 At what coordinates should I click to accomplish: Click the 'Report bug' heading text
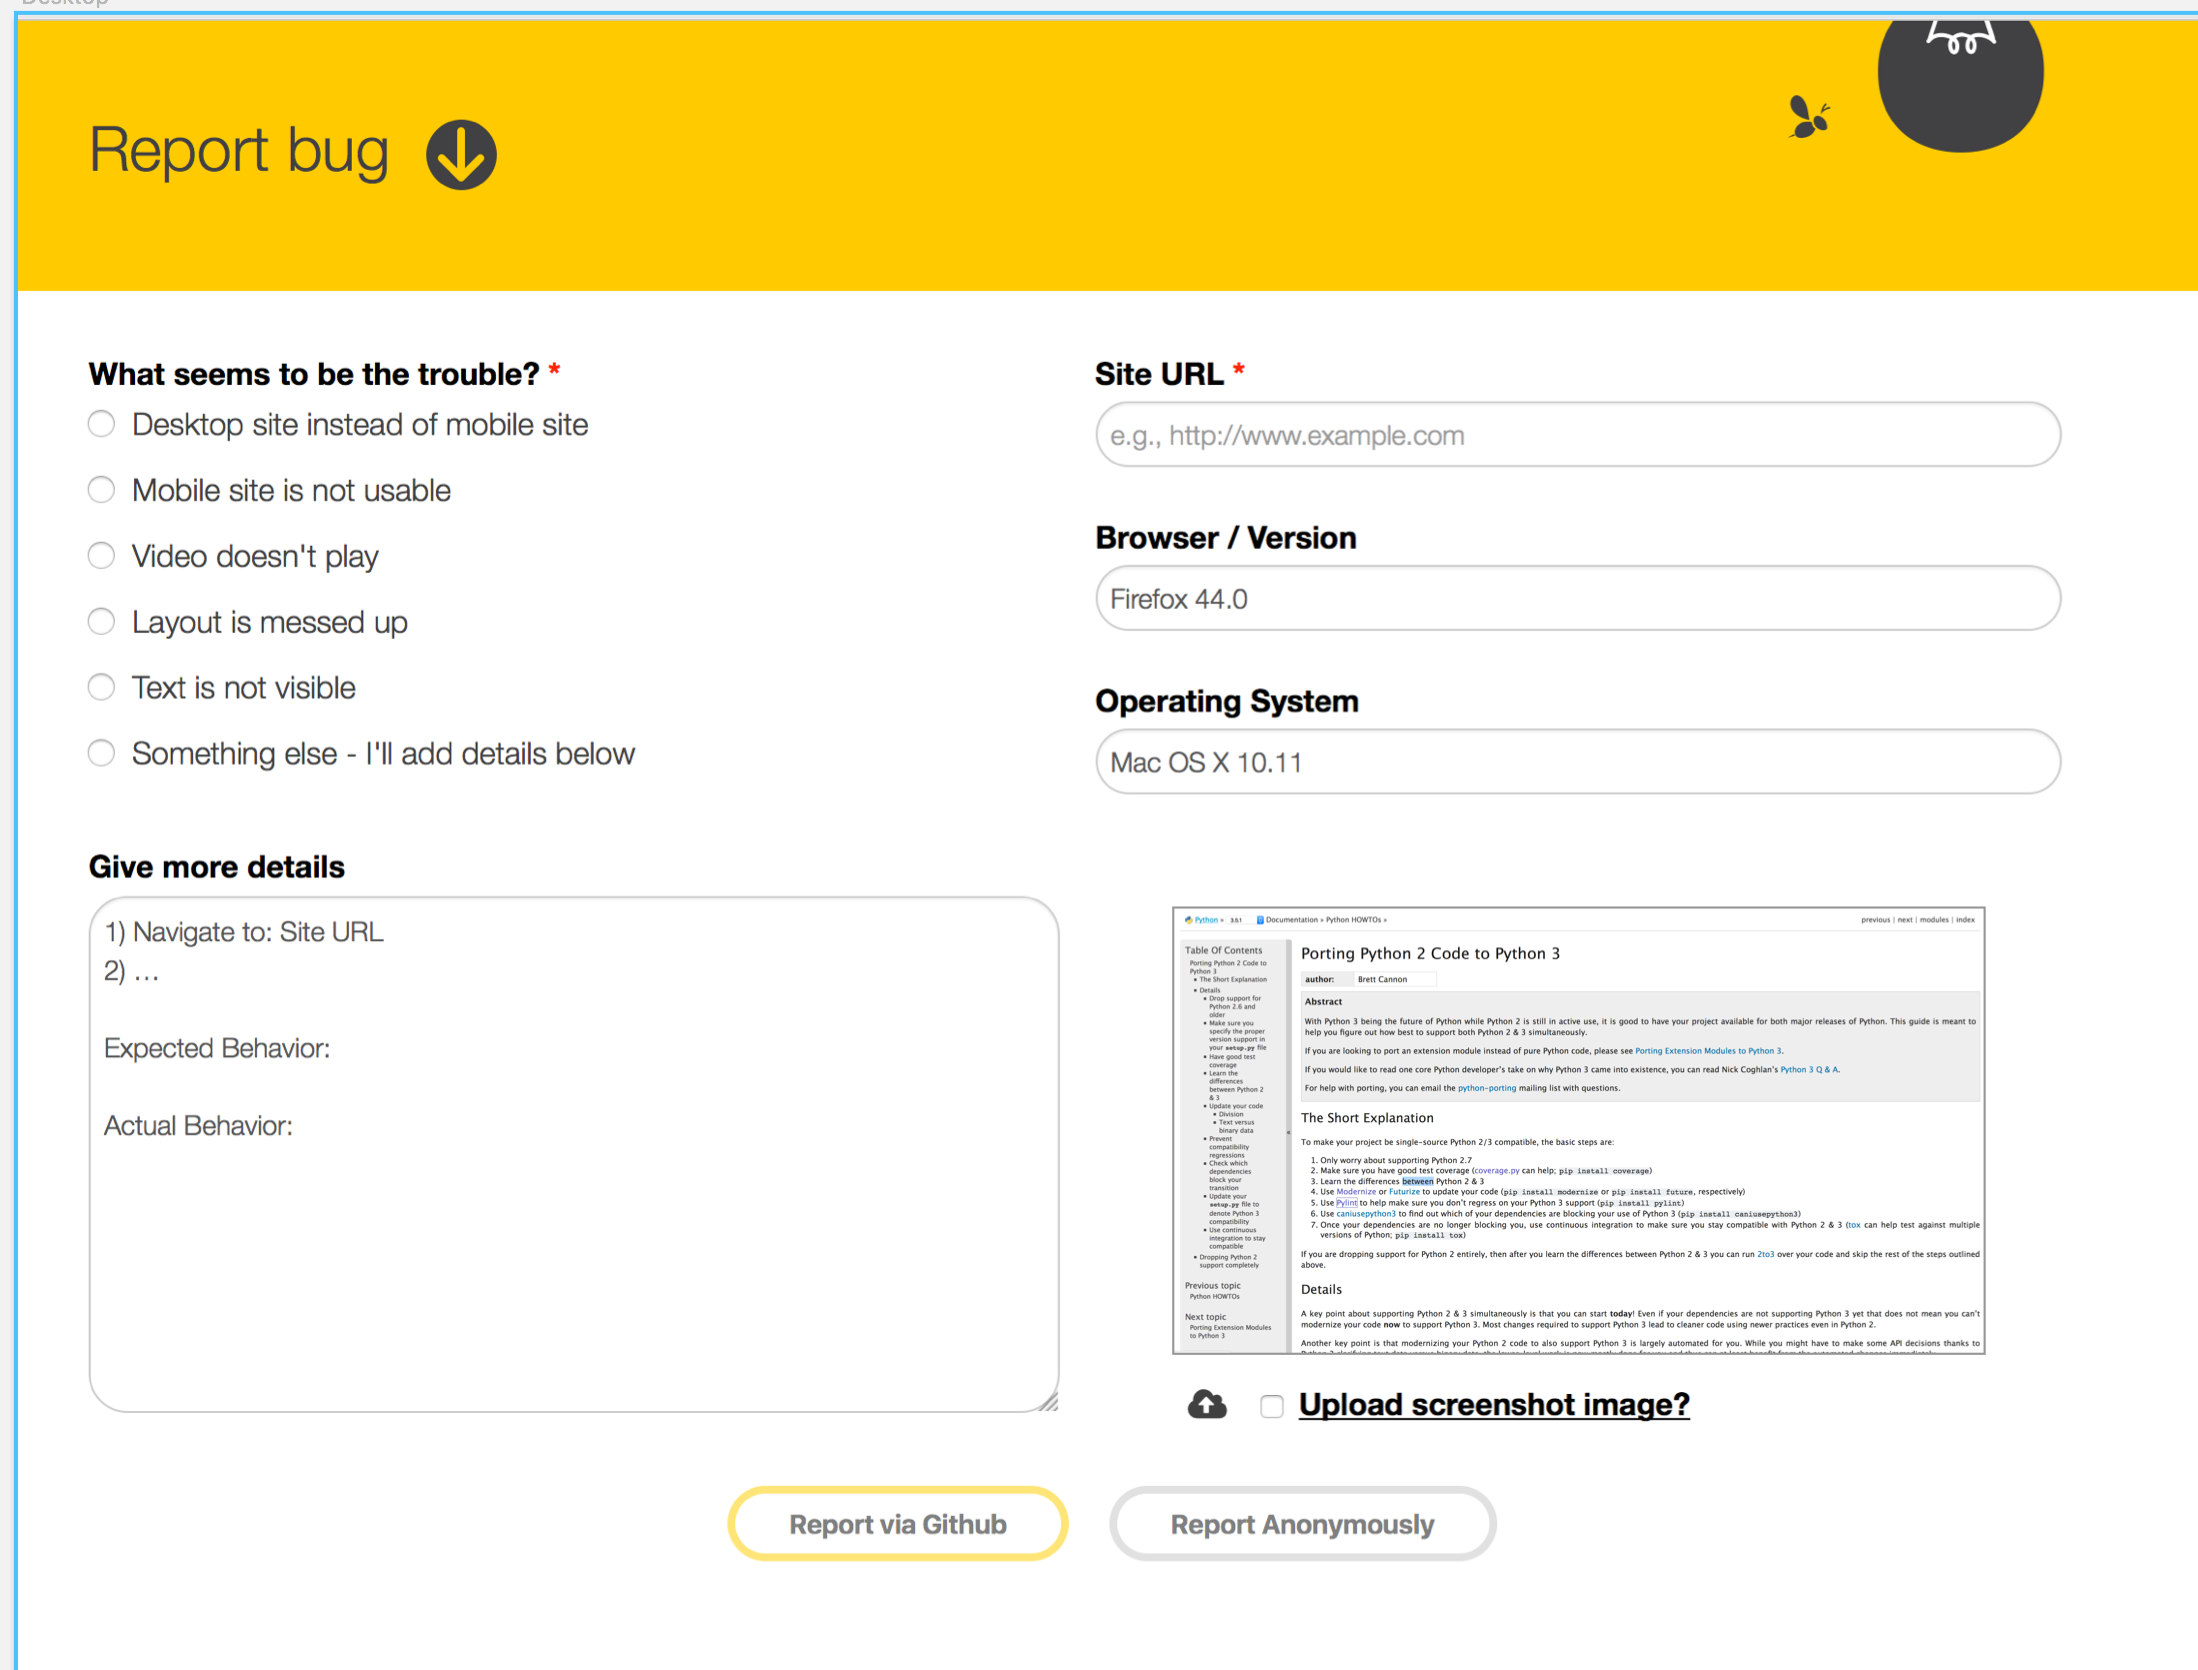pos(239,152)
